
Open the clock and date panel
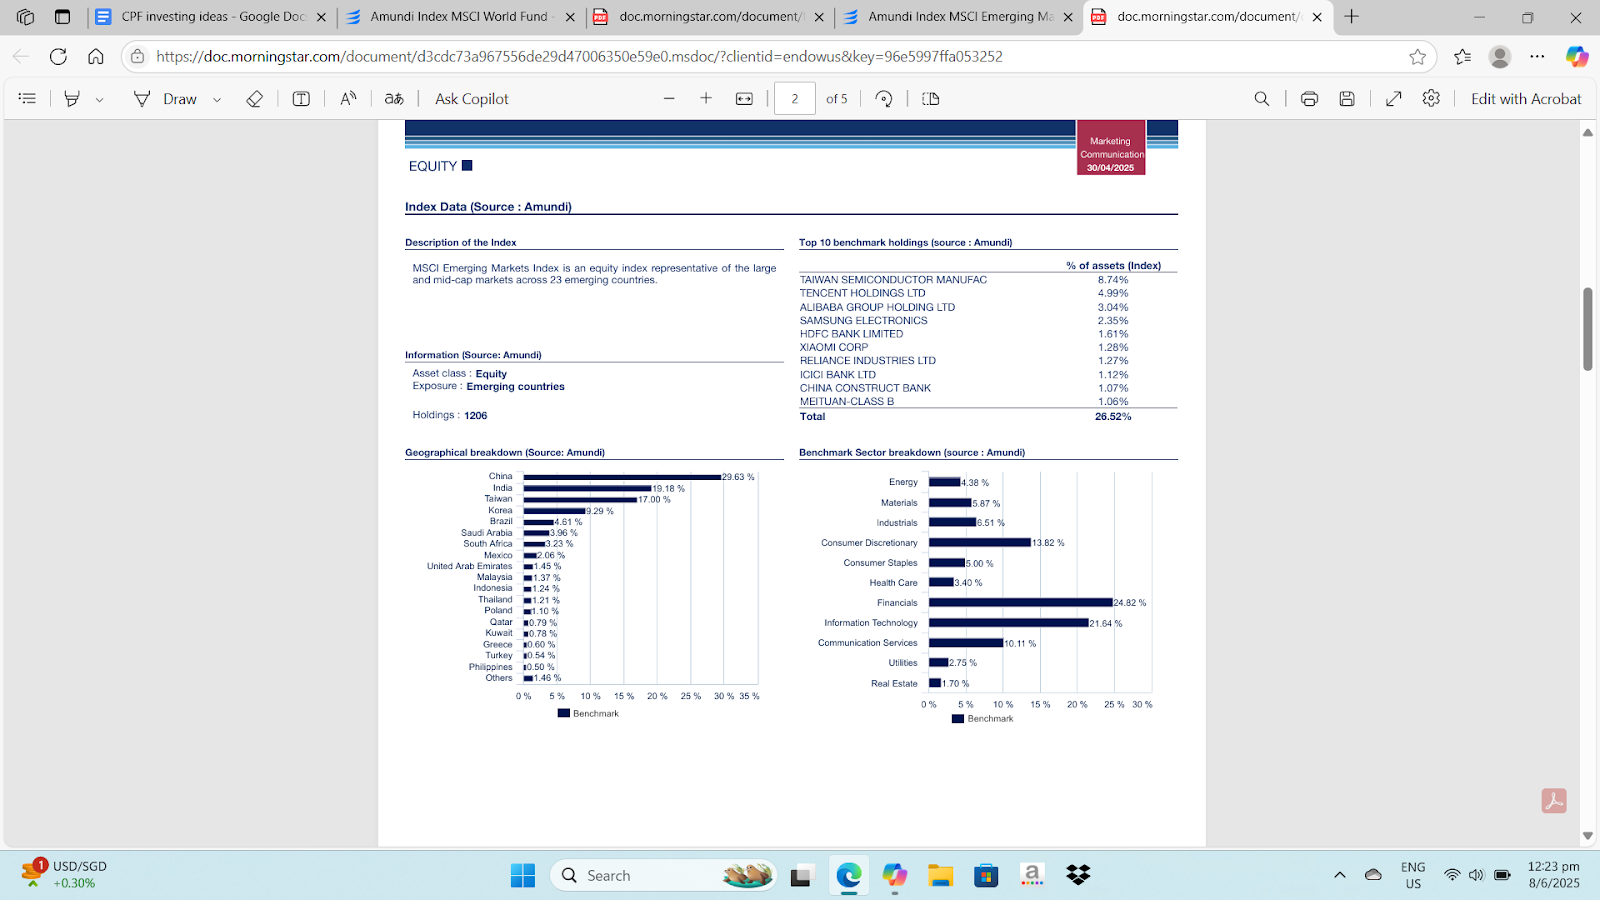click(1553, 875)
